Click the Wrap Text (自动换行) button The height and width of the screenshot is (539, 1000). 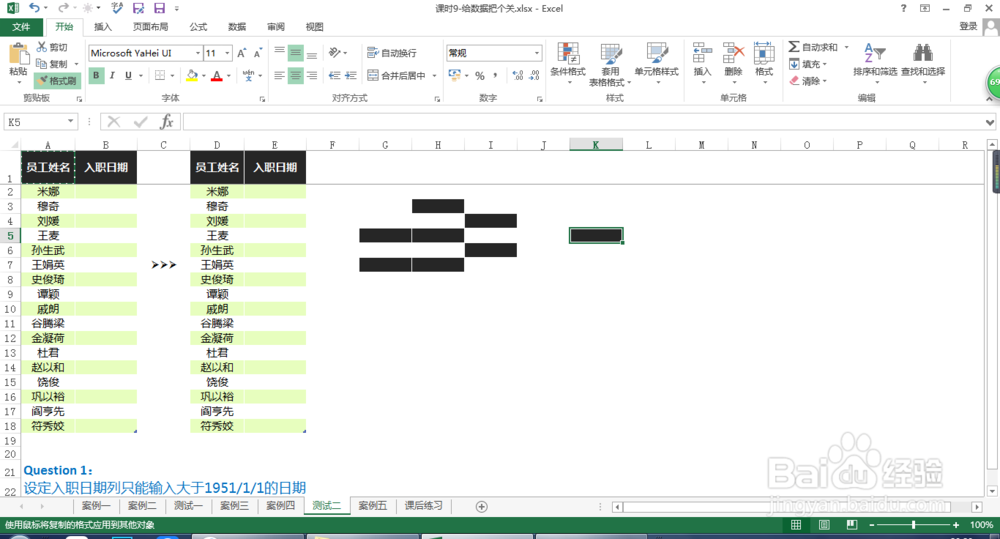tap(392, 52)
